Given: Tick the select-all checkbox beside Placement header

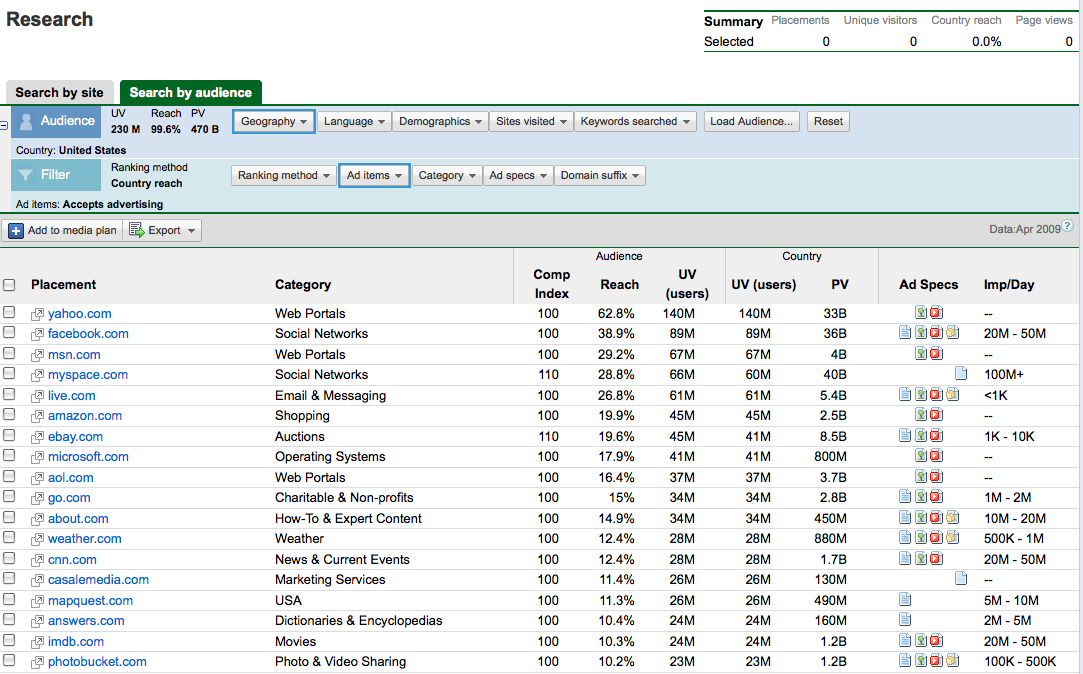Looking at the screenshot, I should [10, 285].
